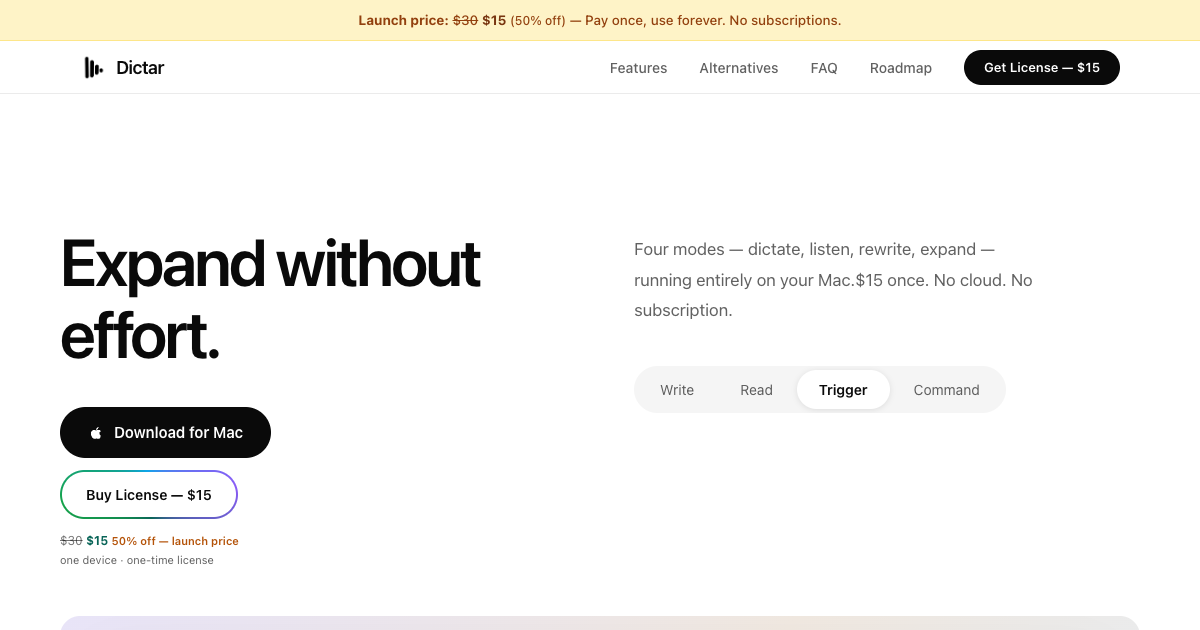Click Buy License — $15 outlined button

pos(149,495)
